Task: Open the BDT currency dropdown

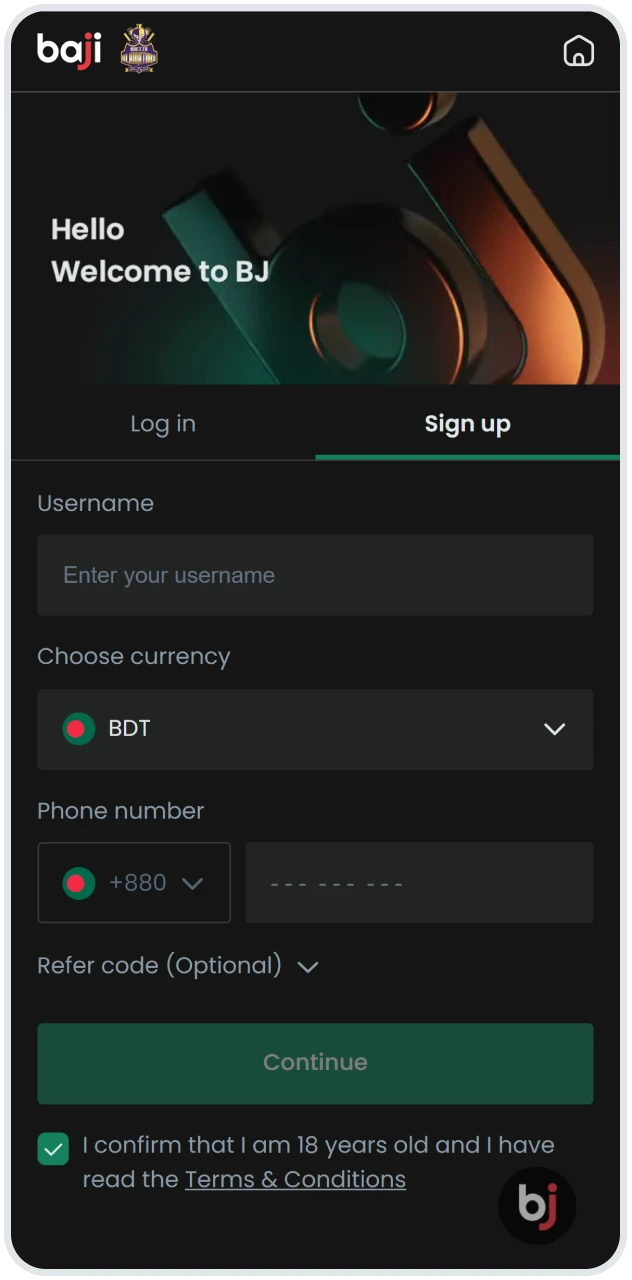Action: [x=315, y=729]
